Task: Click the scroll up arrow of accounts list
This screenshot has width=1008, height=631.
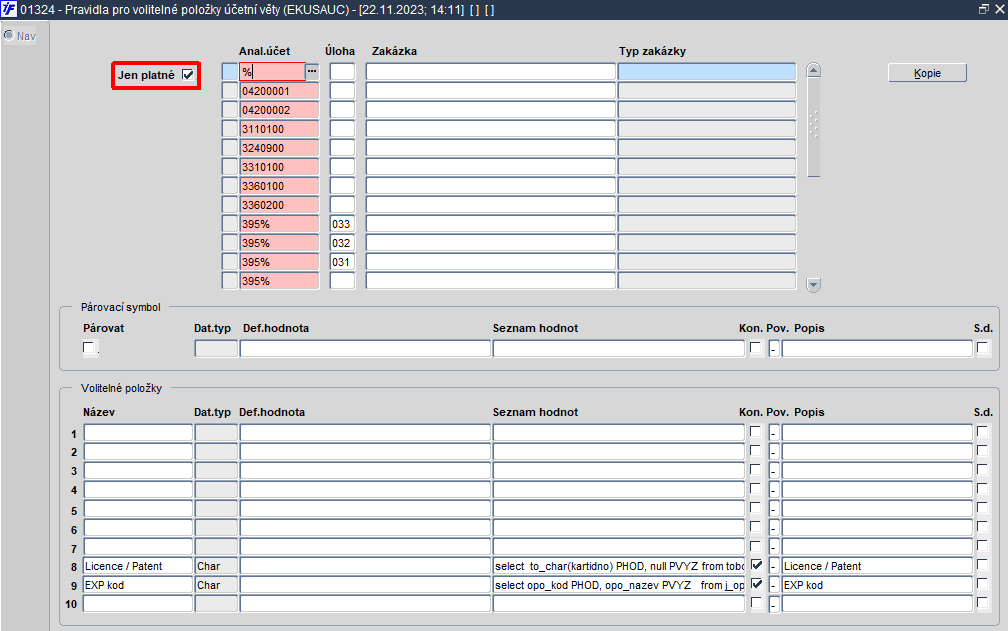Action: point(813,71)
